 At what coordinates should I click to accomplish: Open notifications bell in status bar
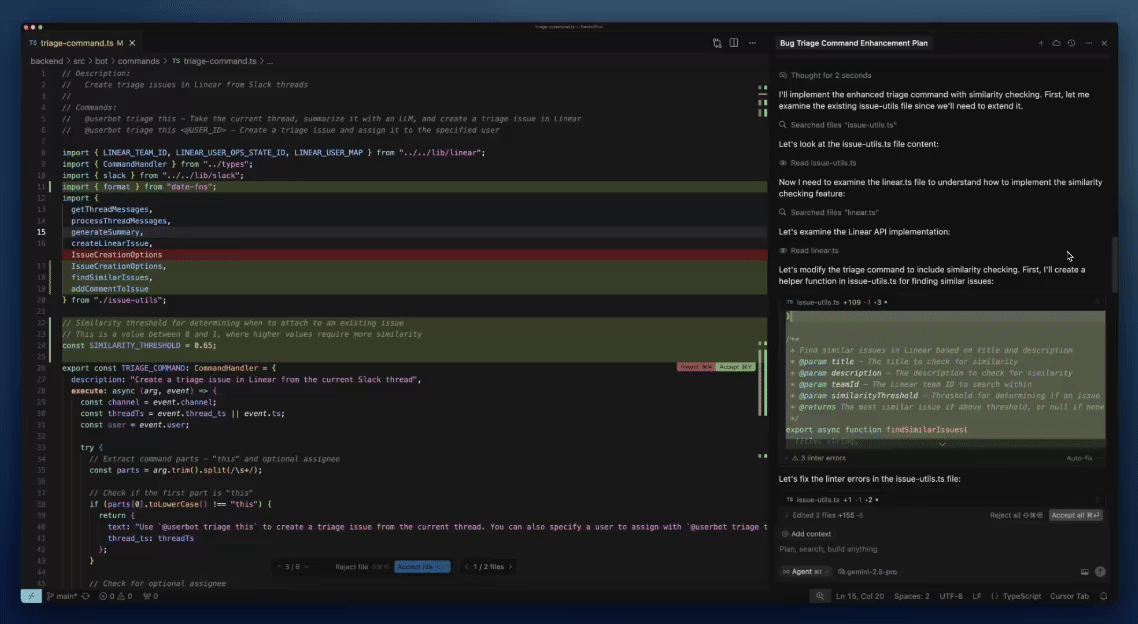(x=1103, y=596)
